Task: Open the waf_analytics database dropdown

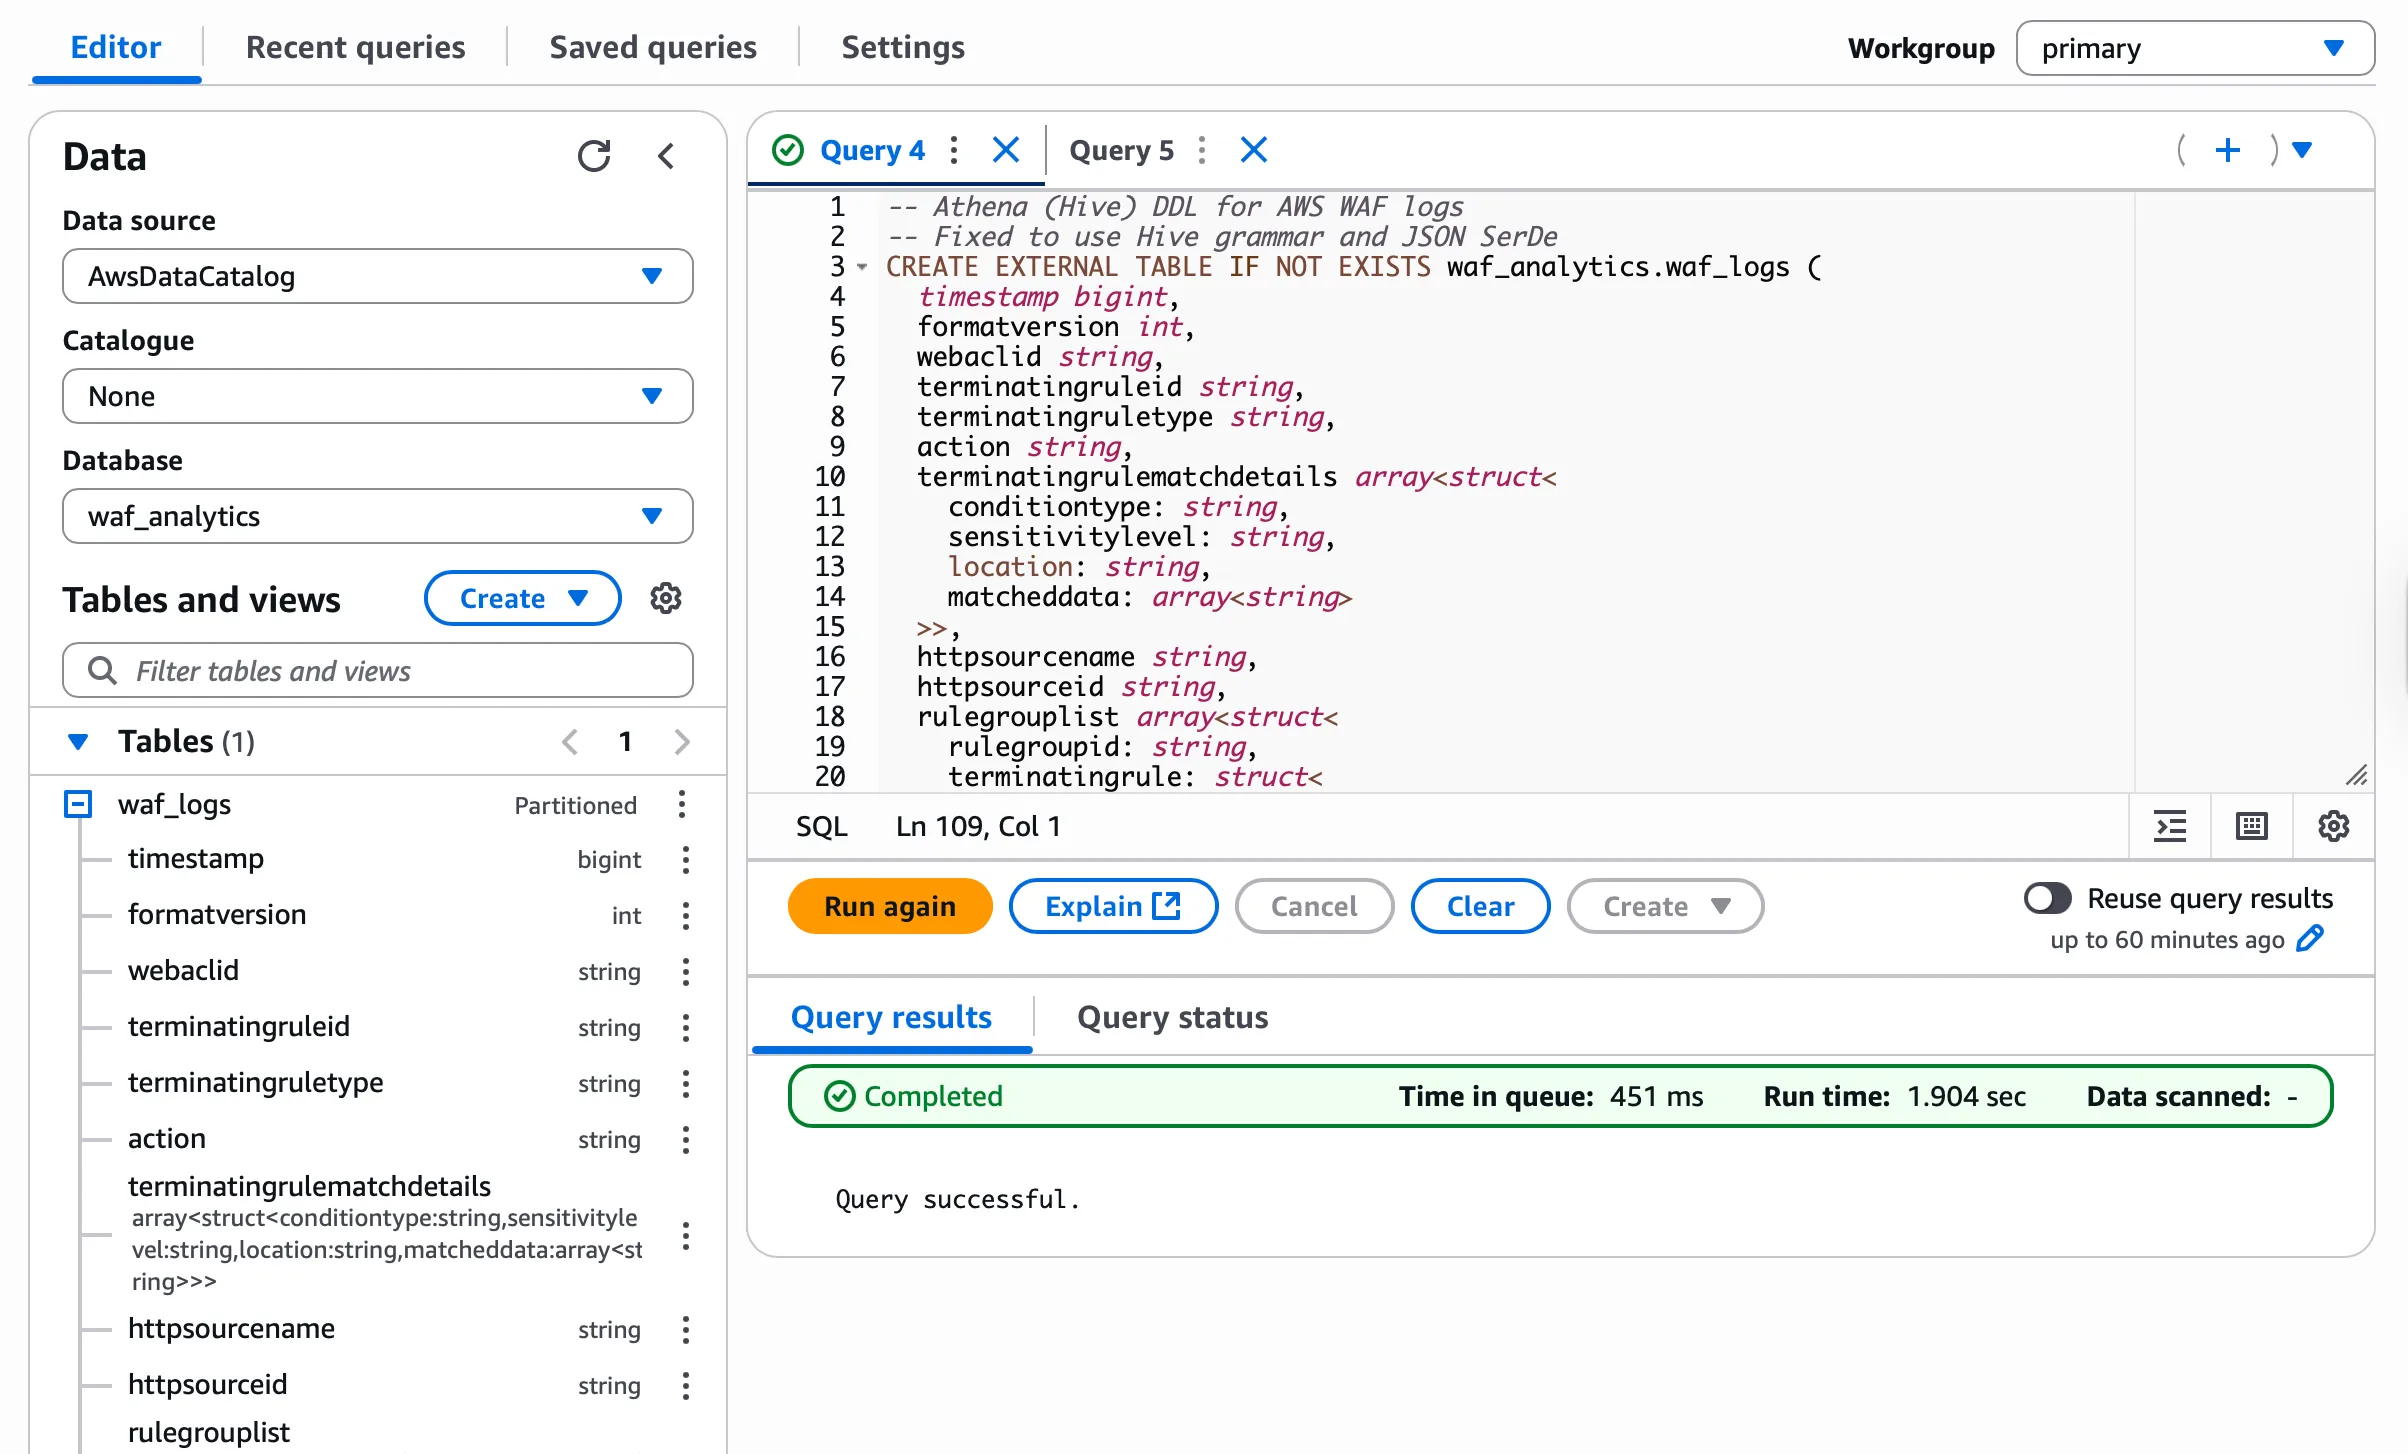Action: (378, 516)
